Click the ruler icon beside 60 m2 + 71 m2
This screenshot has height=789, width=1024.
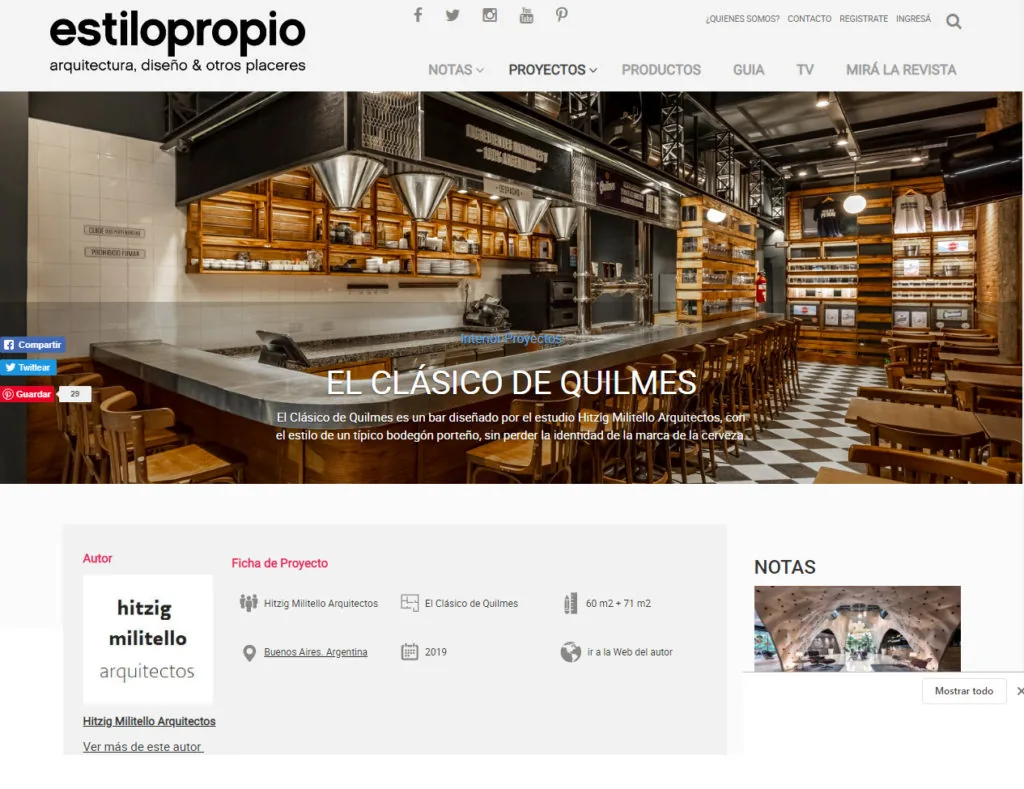coord(570,603)
